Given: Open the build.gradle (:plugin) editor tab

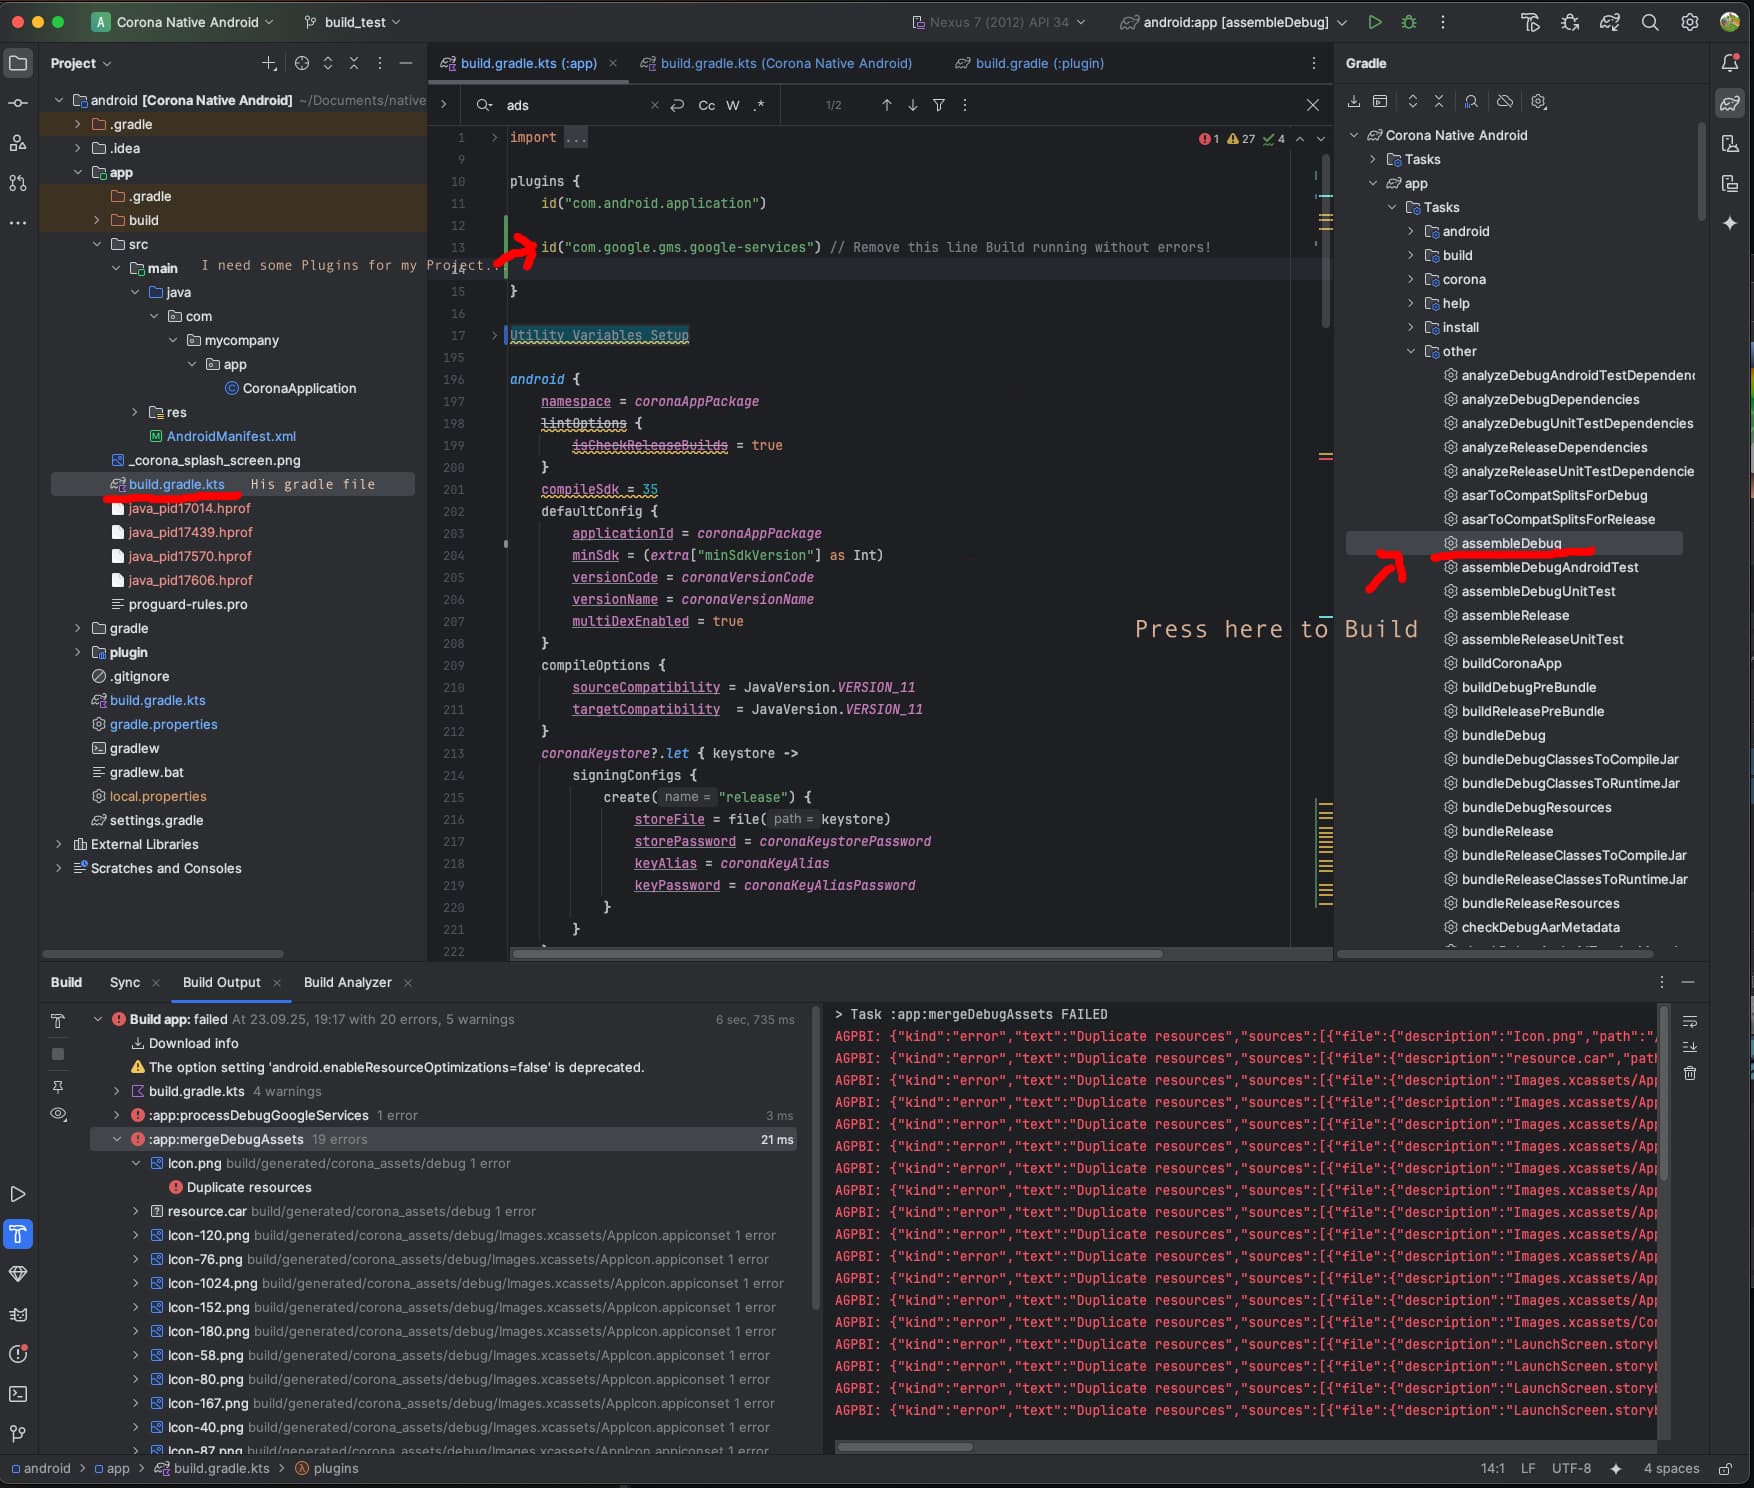Looking at the screenshot, I should pos(1039,63).
